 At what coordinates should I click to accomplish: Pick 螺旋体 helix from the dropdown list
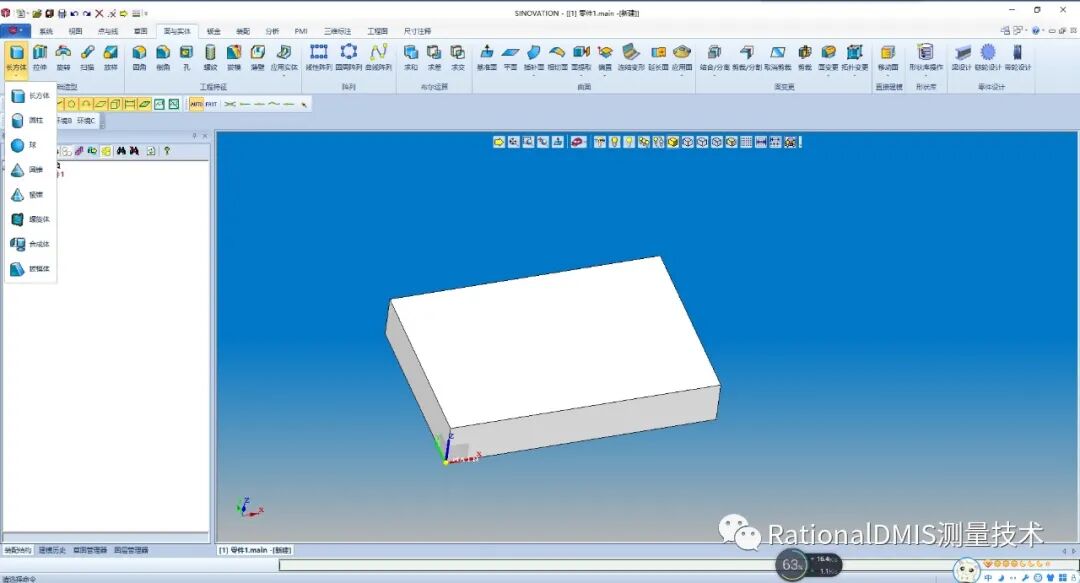30,219
